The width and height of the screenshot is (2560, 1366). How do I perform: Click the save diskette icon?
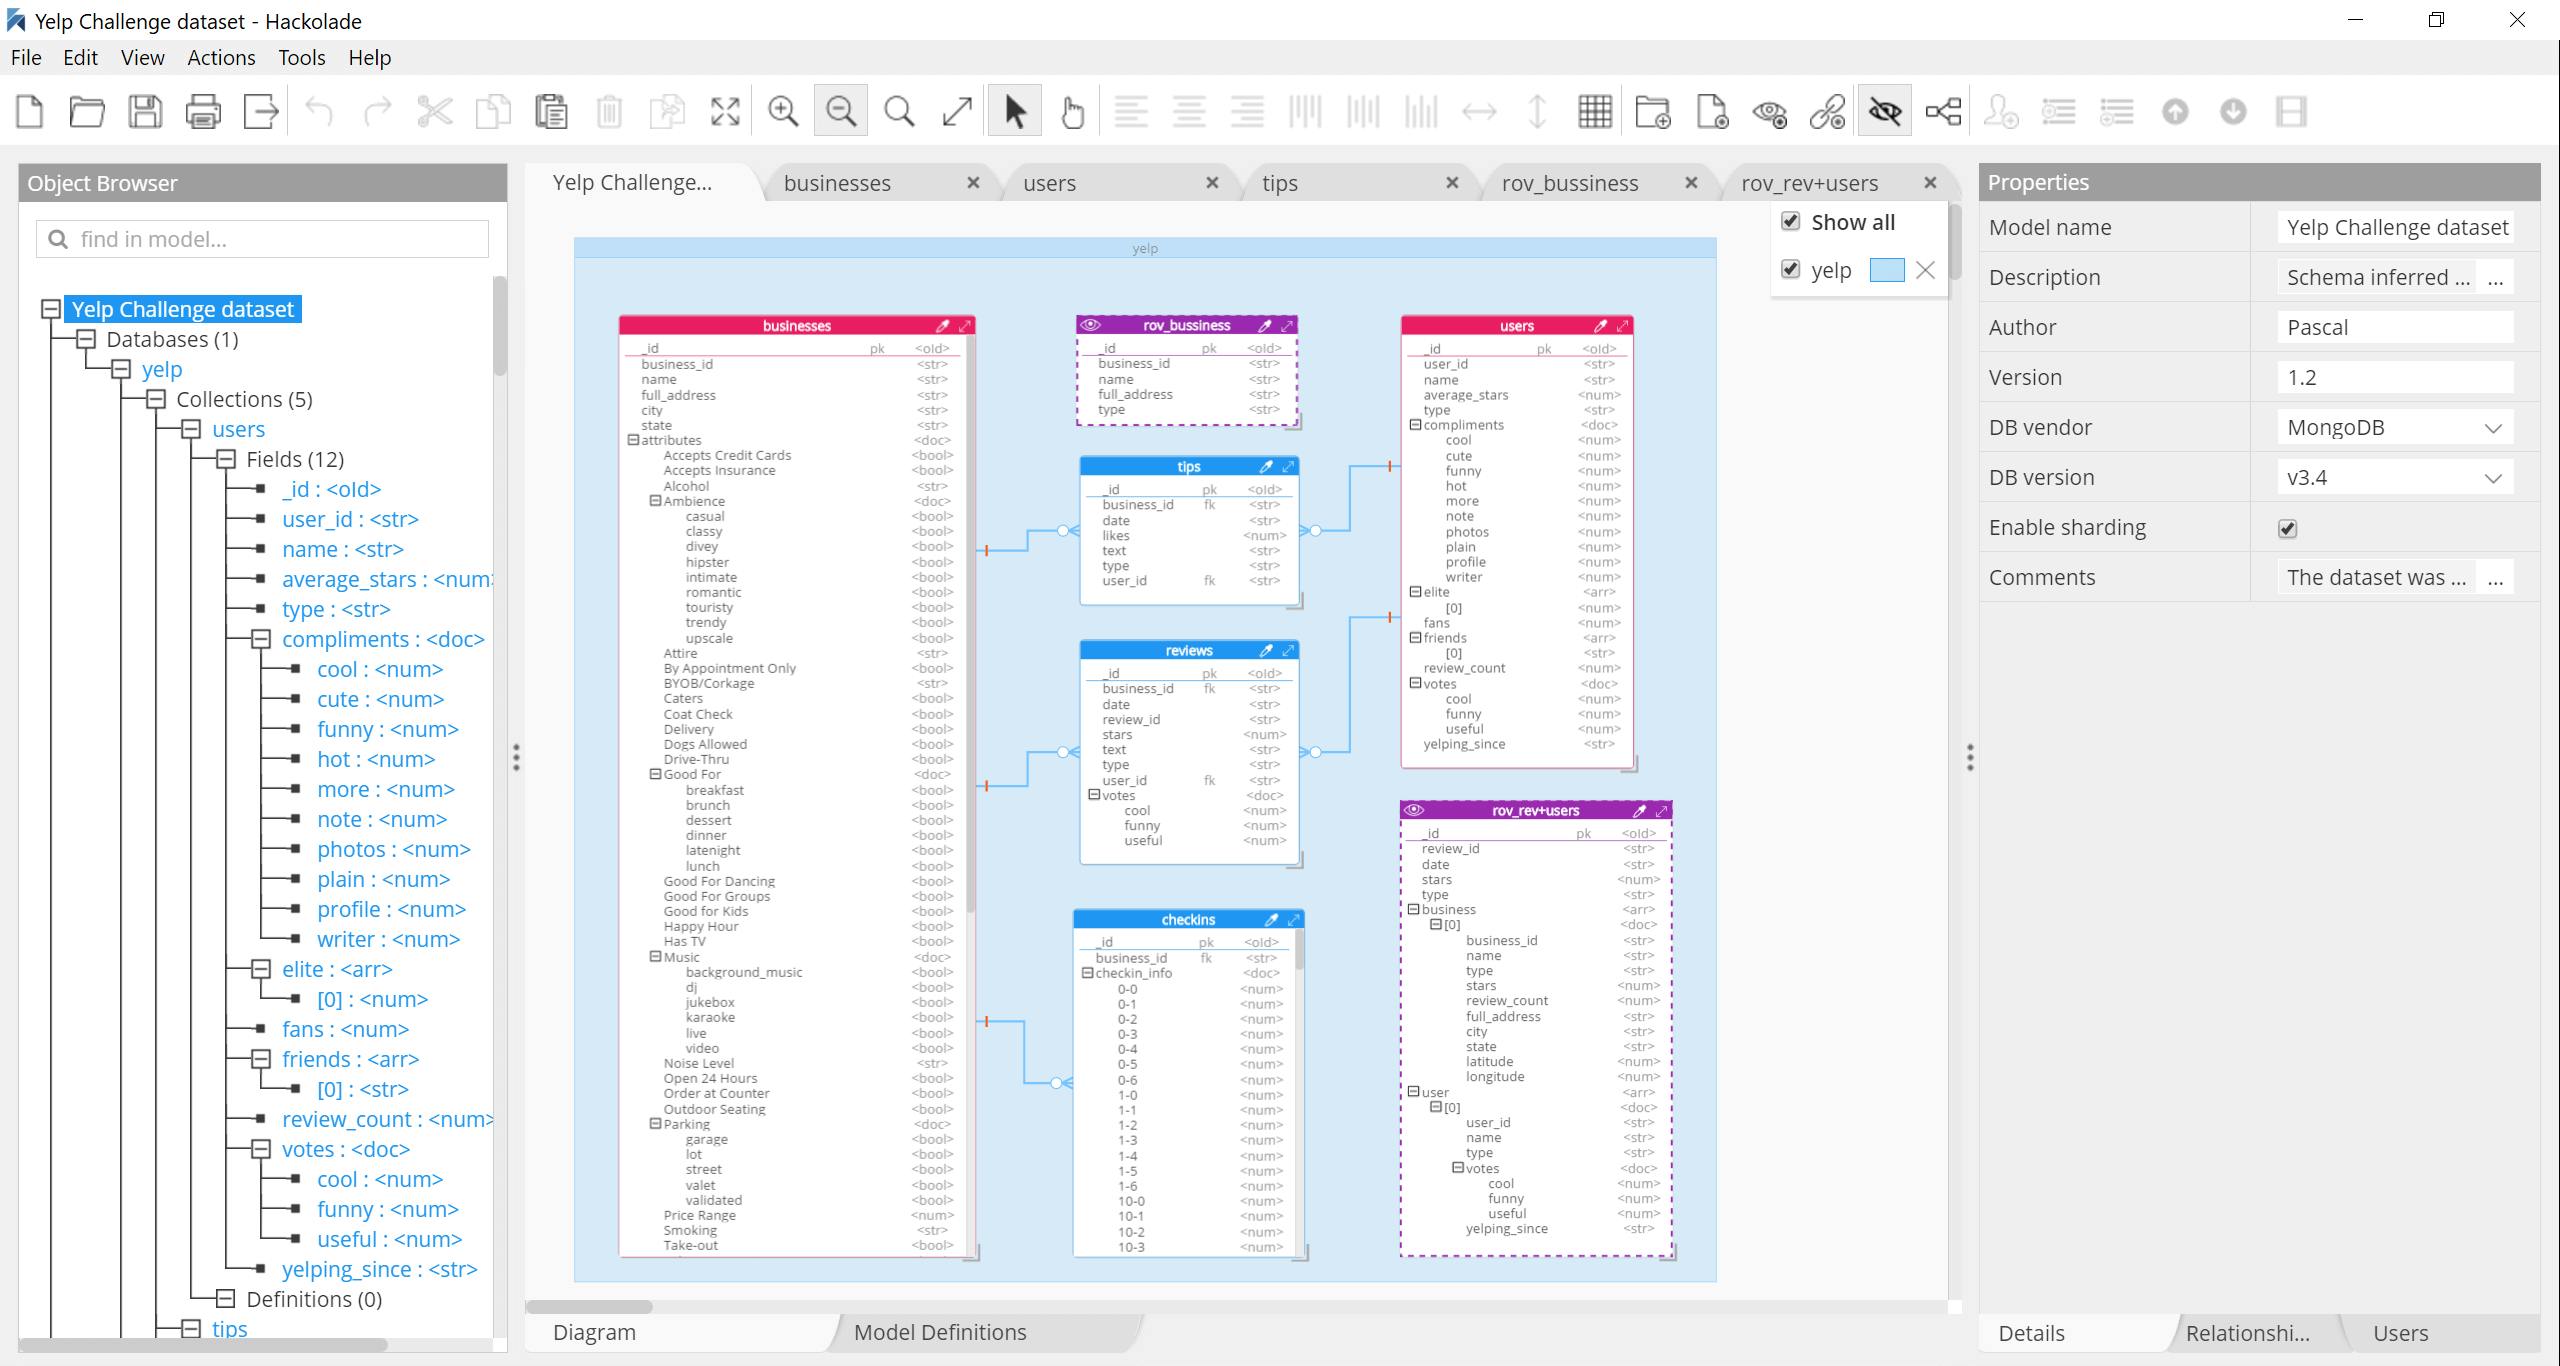(x=145, y=111)
